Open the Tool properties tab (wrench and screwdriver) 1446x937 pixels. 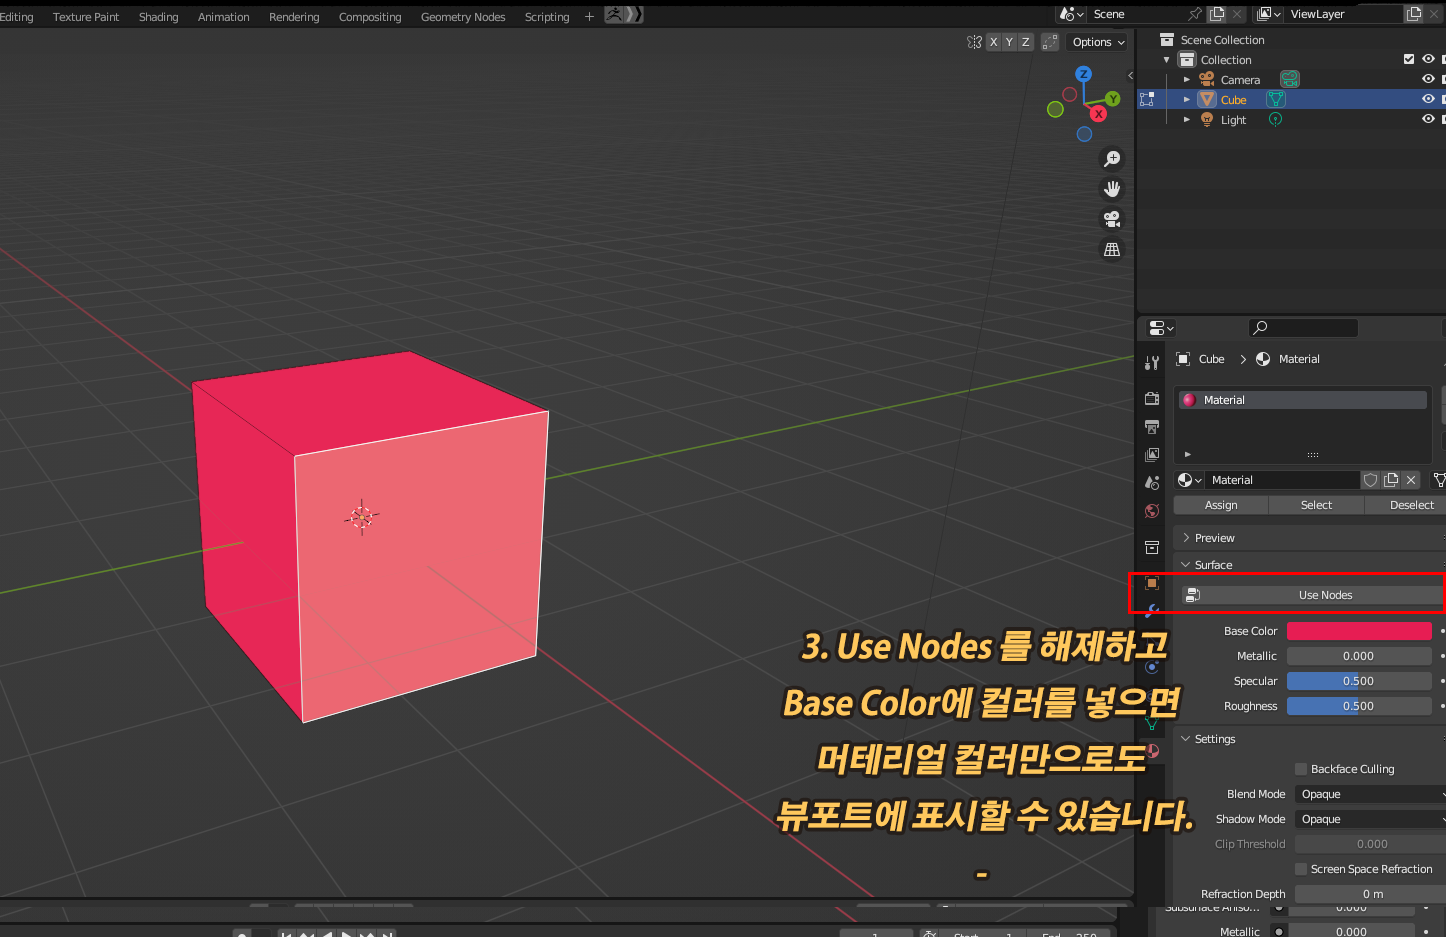[1152, 363]
